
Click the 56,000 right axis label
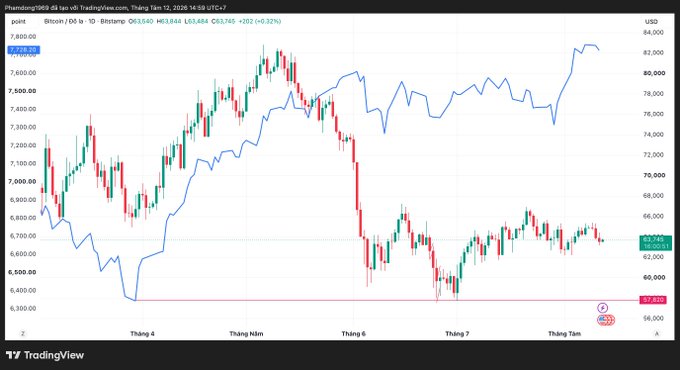[x=654, y=318]
